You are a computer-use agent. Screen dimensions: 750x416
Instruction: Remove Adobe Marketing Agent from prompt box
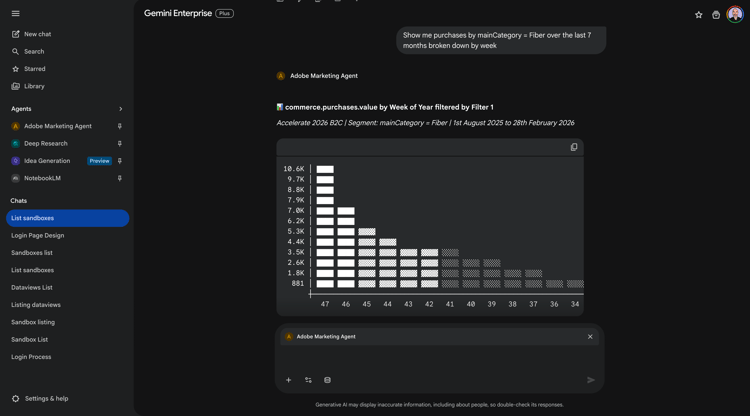click(590, 337)
